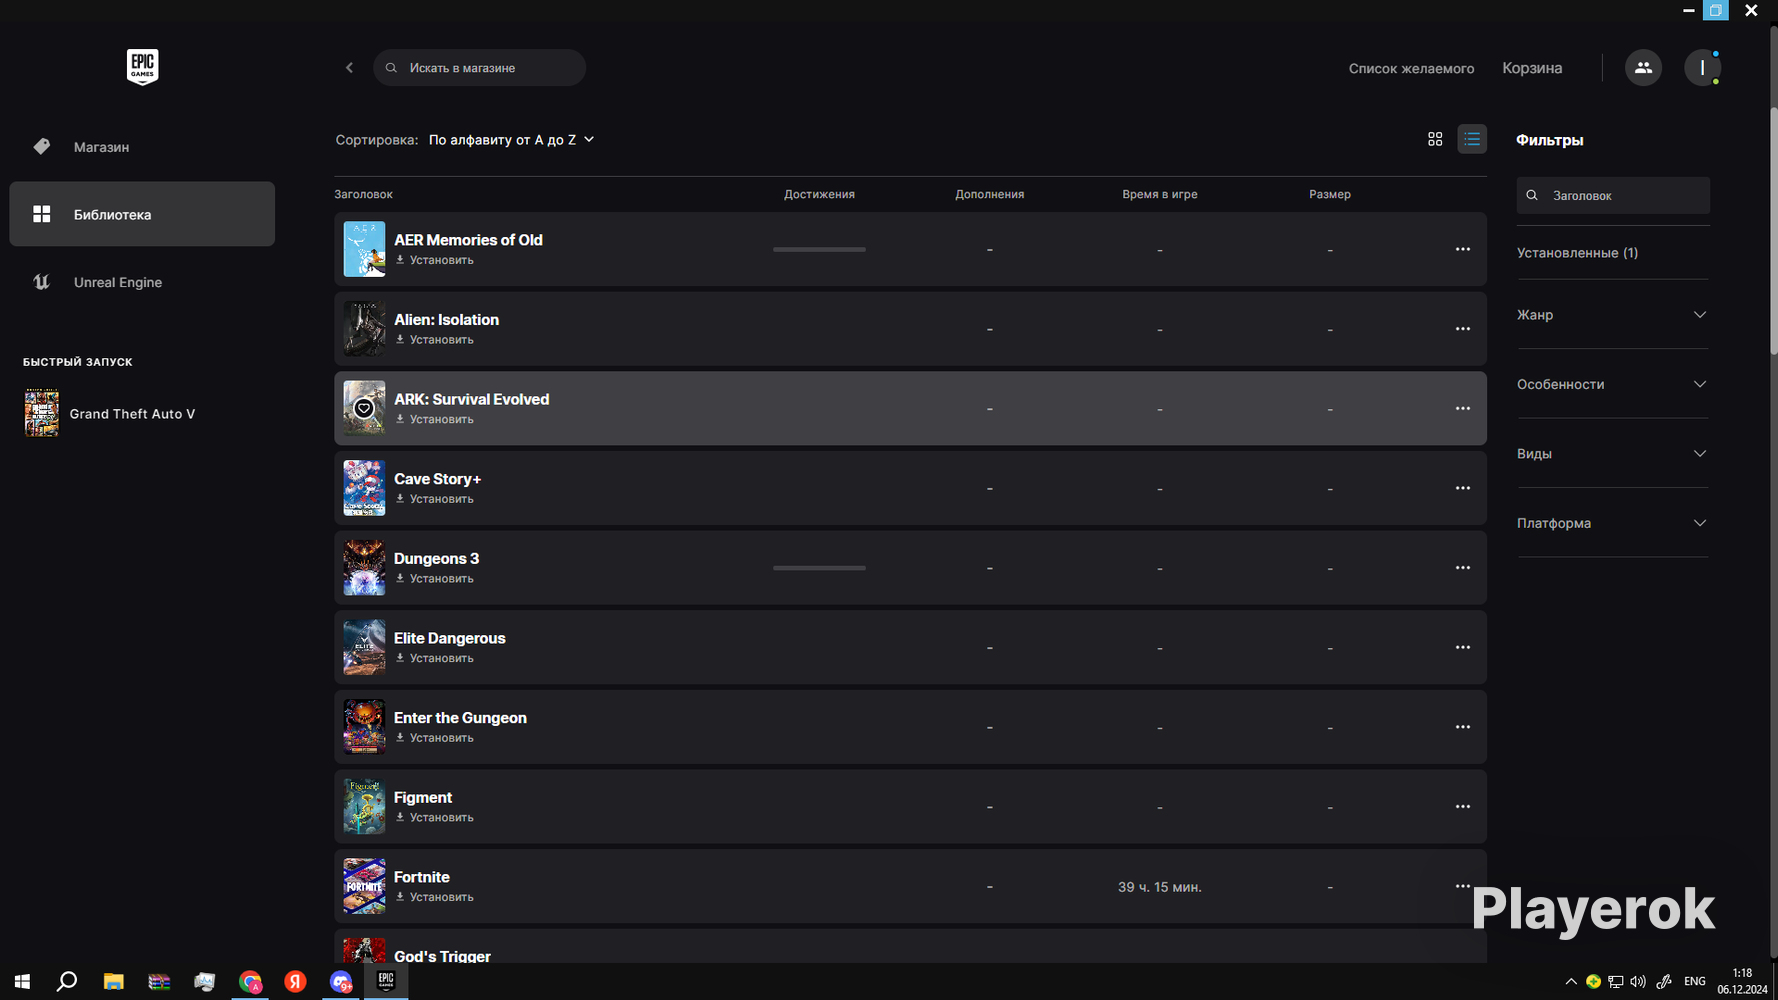The height and width of the screenshot is (1000, 1778).
Task: Expand the Жанр filter
Action: tap(1612, 315)
